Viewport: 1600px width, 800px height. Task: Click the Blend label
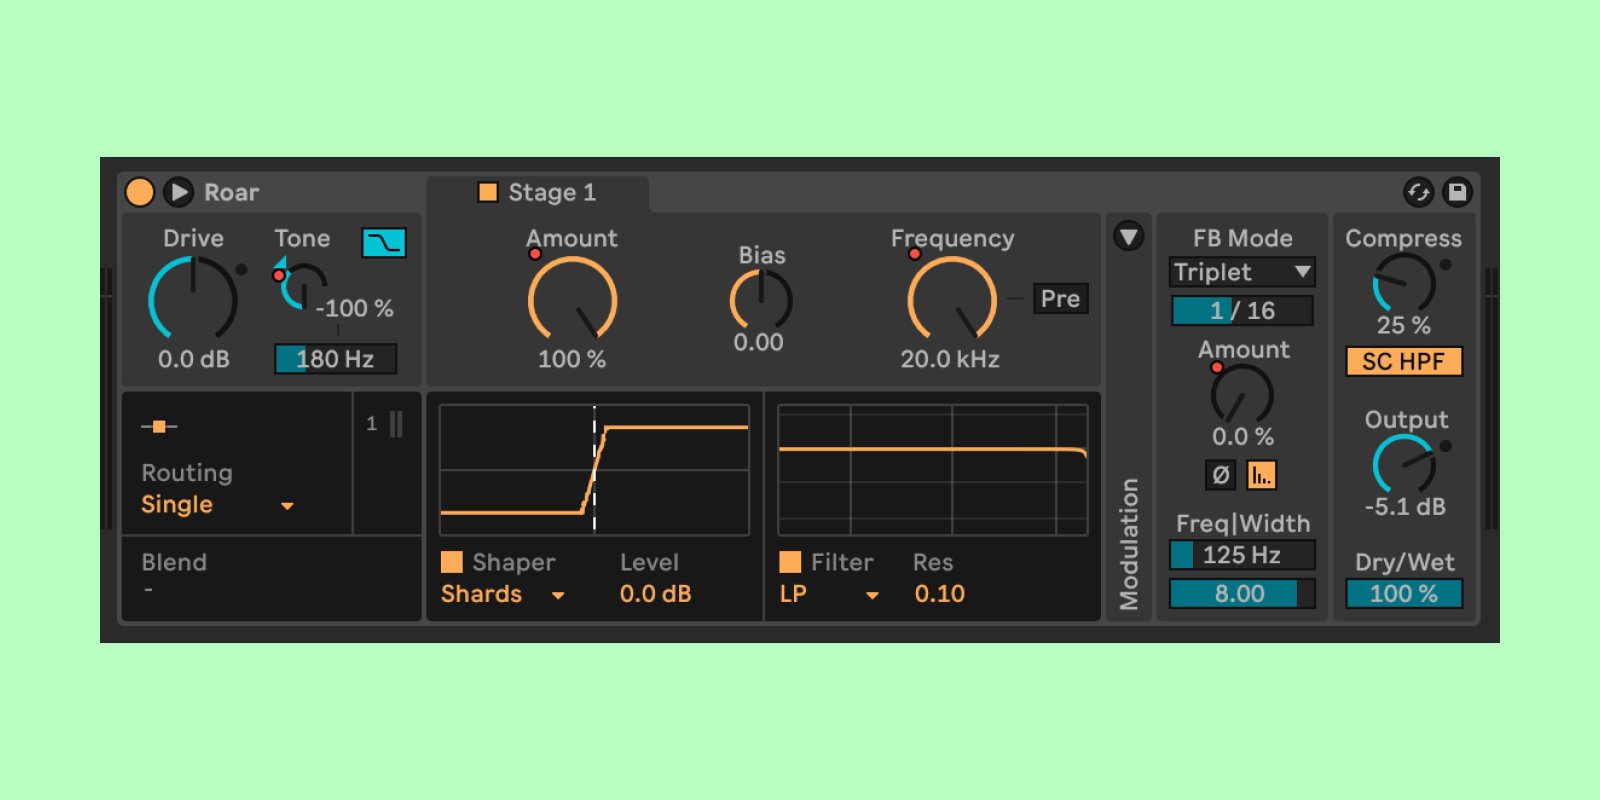(x=174, y=562)
